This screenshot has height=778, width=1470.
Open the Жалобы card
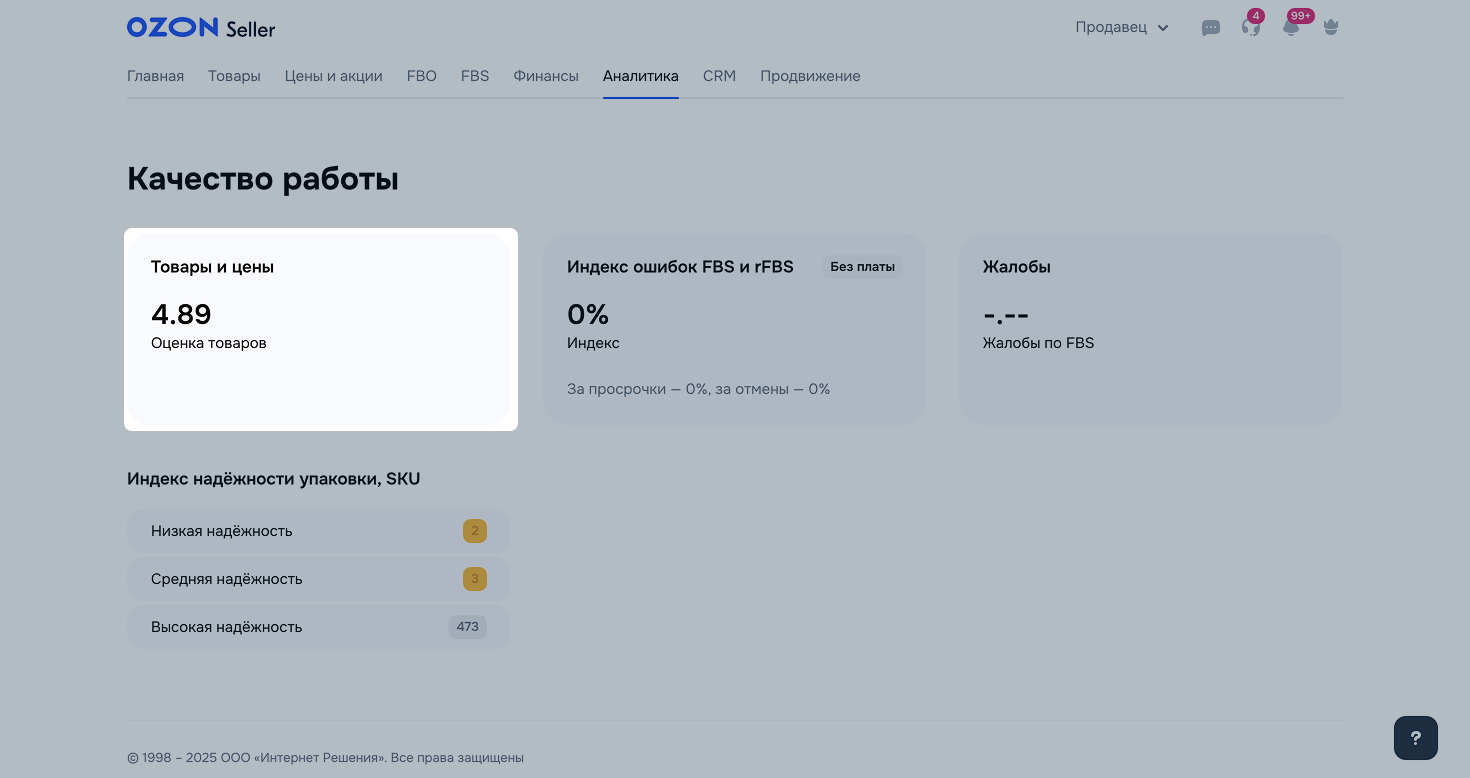1150,329
